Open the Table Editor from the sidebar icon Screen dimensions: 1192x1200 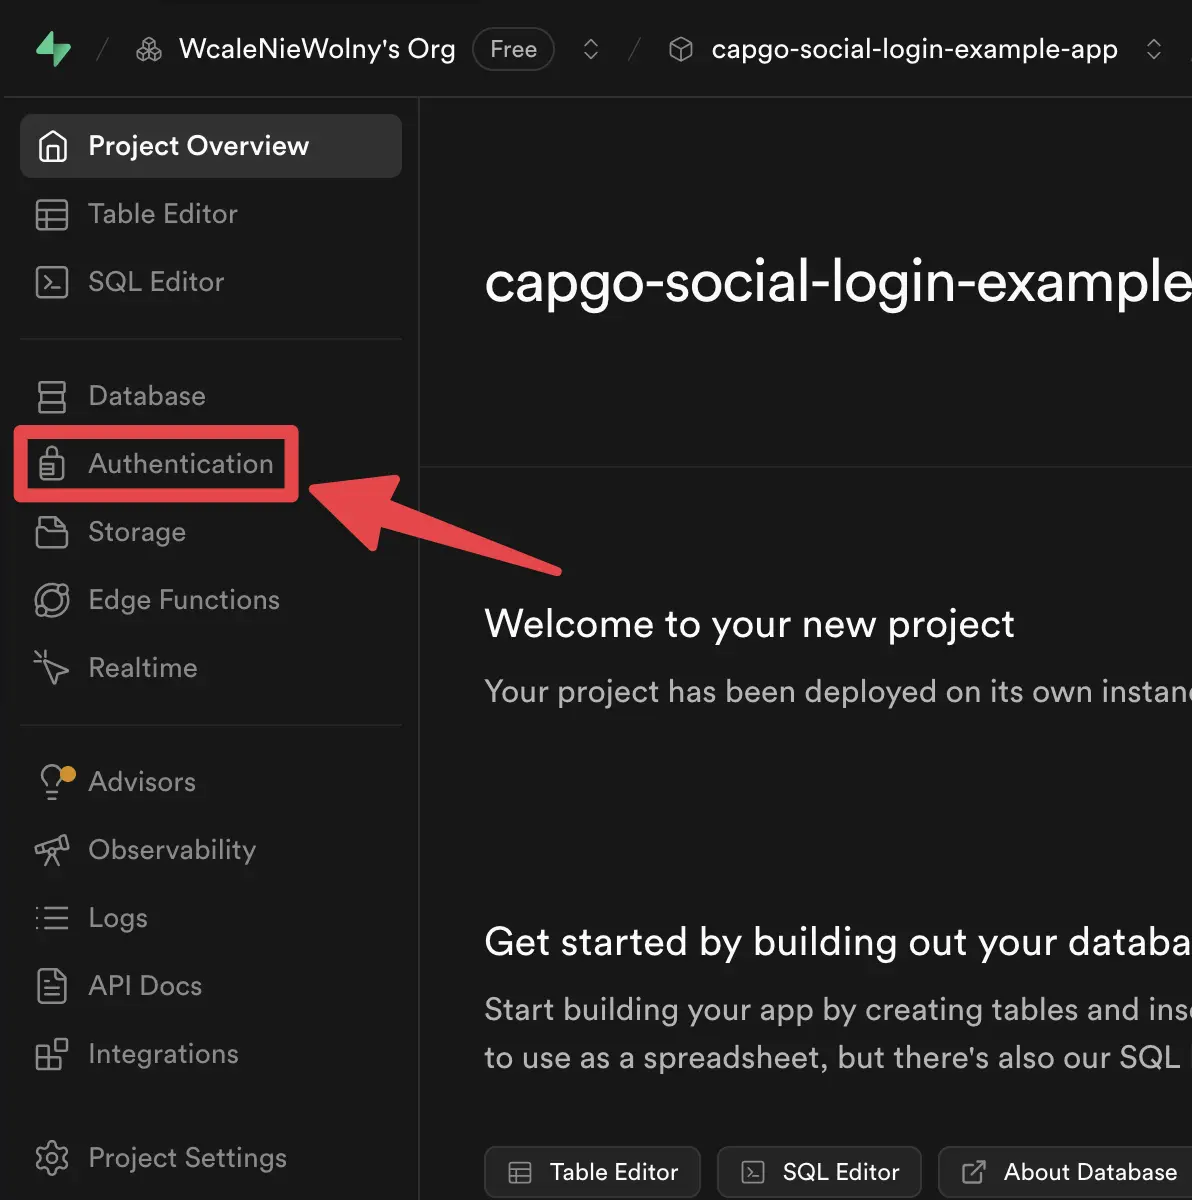[52, 214]
